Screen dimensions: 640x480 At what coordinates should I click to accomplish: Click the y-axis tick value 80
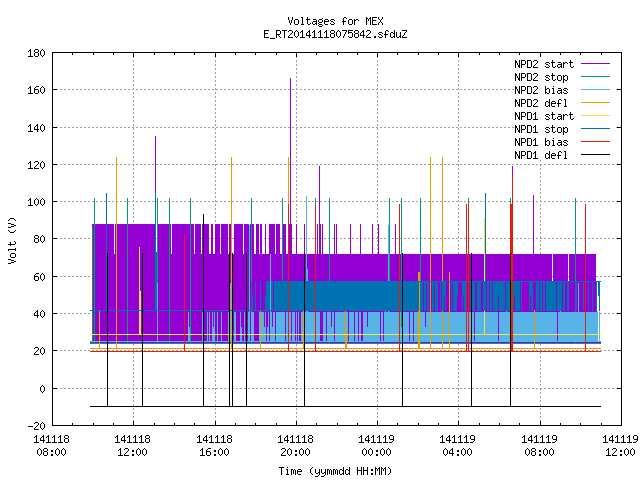tap(39, 239)
